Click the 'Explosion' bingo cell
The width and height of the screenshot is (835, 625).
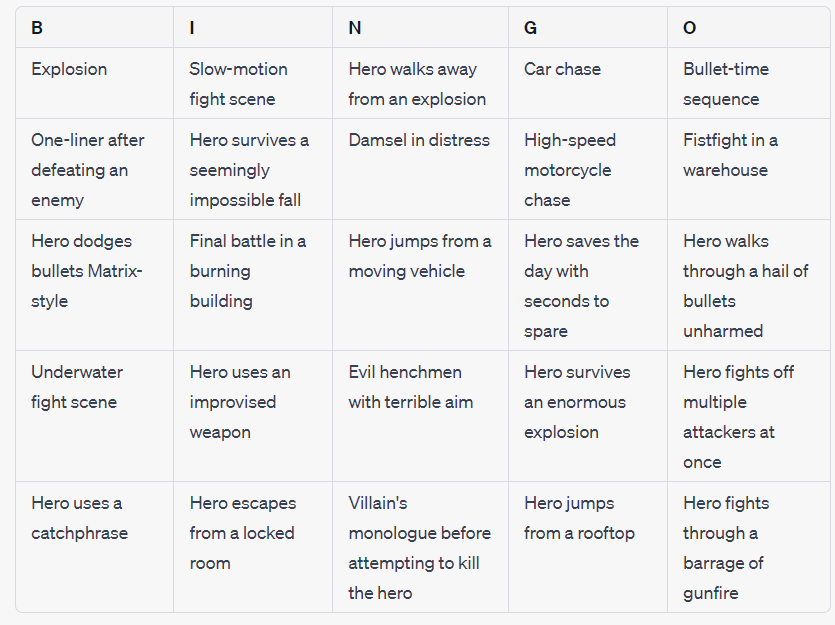(69, 70)
